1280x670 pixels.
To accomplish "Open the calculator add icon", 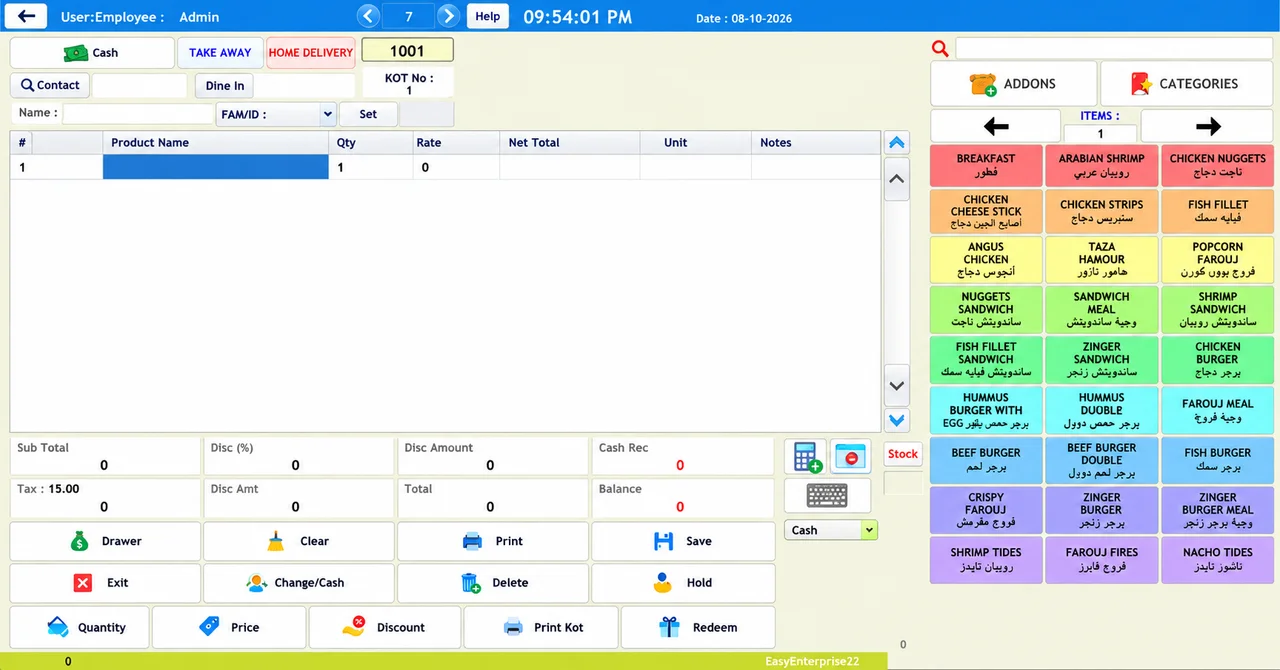I will pyautogui.click(x=806, y=457).
